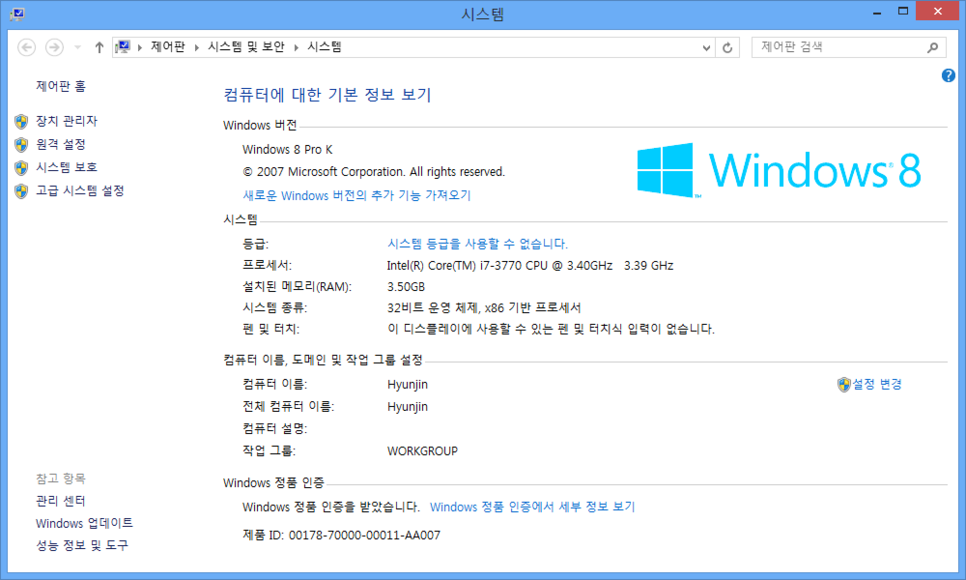Open 관리 센터 link
966x580 pixels.
click(x=60, y=501)
